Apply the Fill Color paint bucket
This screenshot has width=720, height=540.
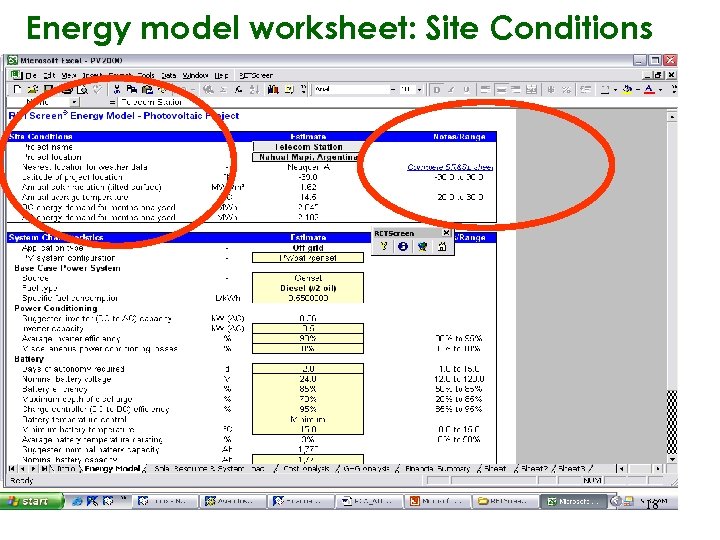tap(627, 90)
